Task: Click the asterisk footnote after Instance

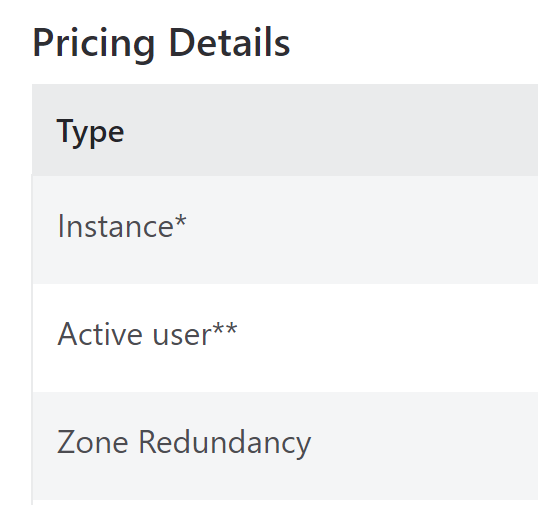Action: pos(180,220)
